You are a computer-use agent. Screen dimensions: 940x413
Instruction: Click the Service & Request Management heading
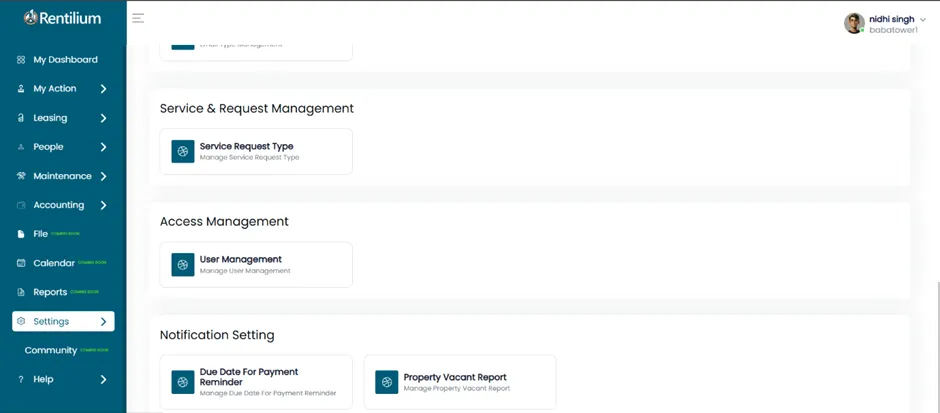pyautogui.click(x=257, y=108)
